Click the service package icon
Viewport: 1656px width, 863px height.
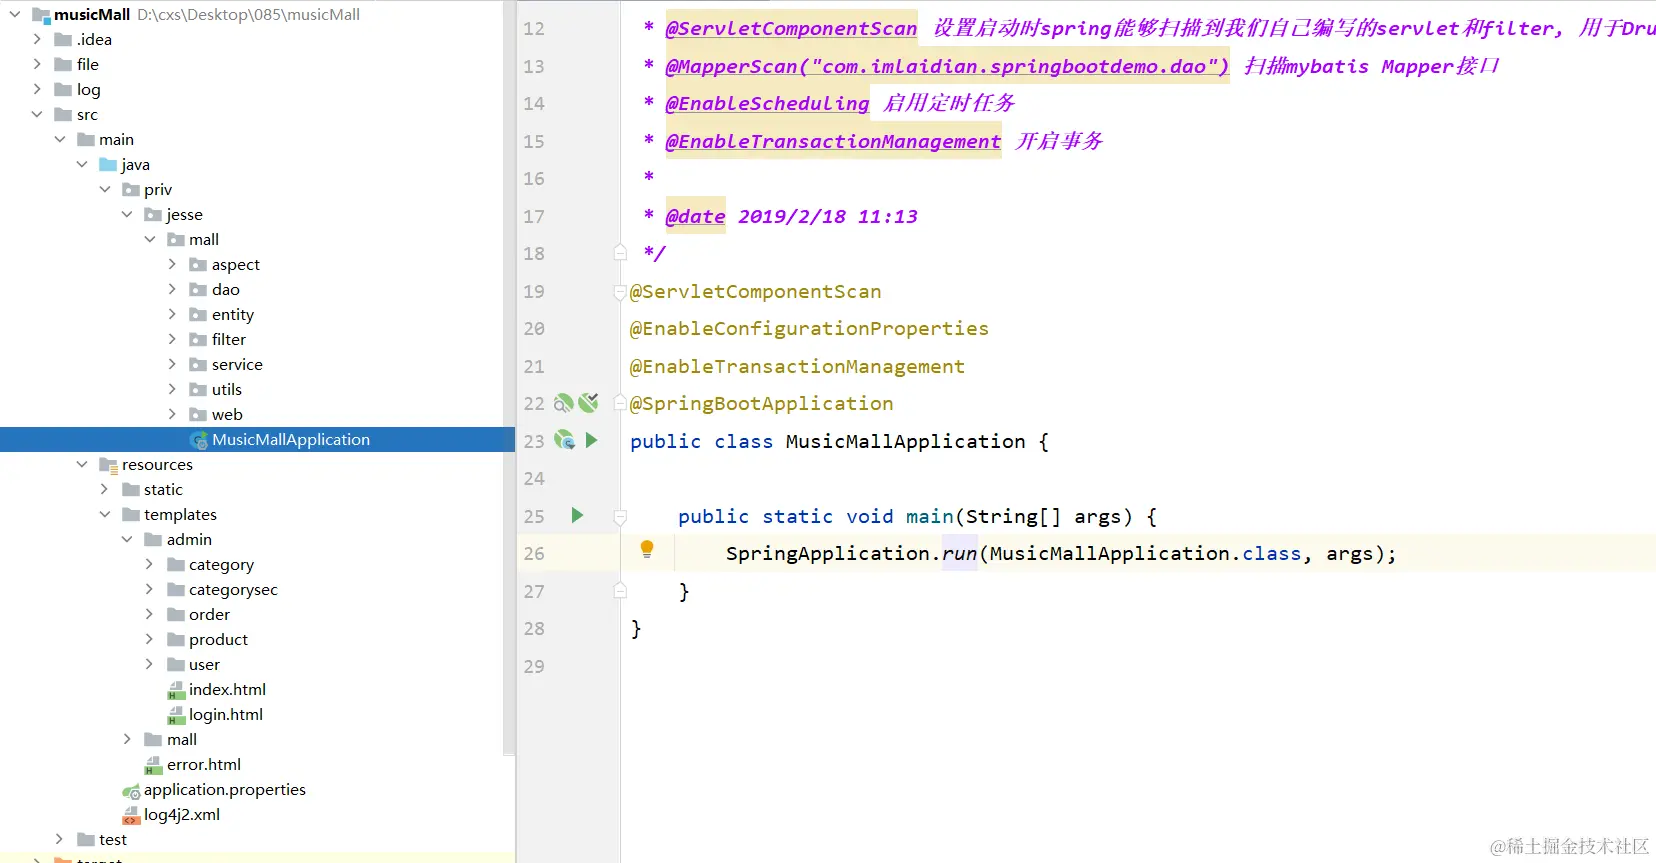[198, 365]
